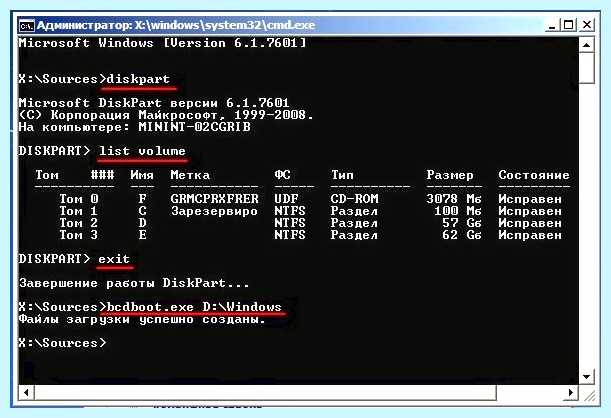Click the 'exit' command text

point(114,259)
